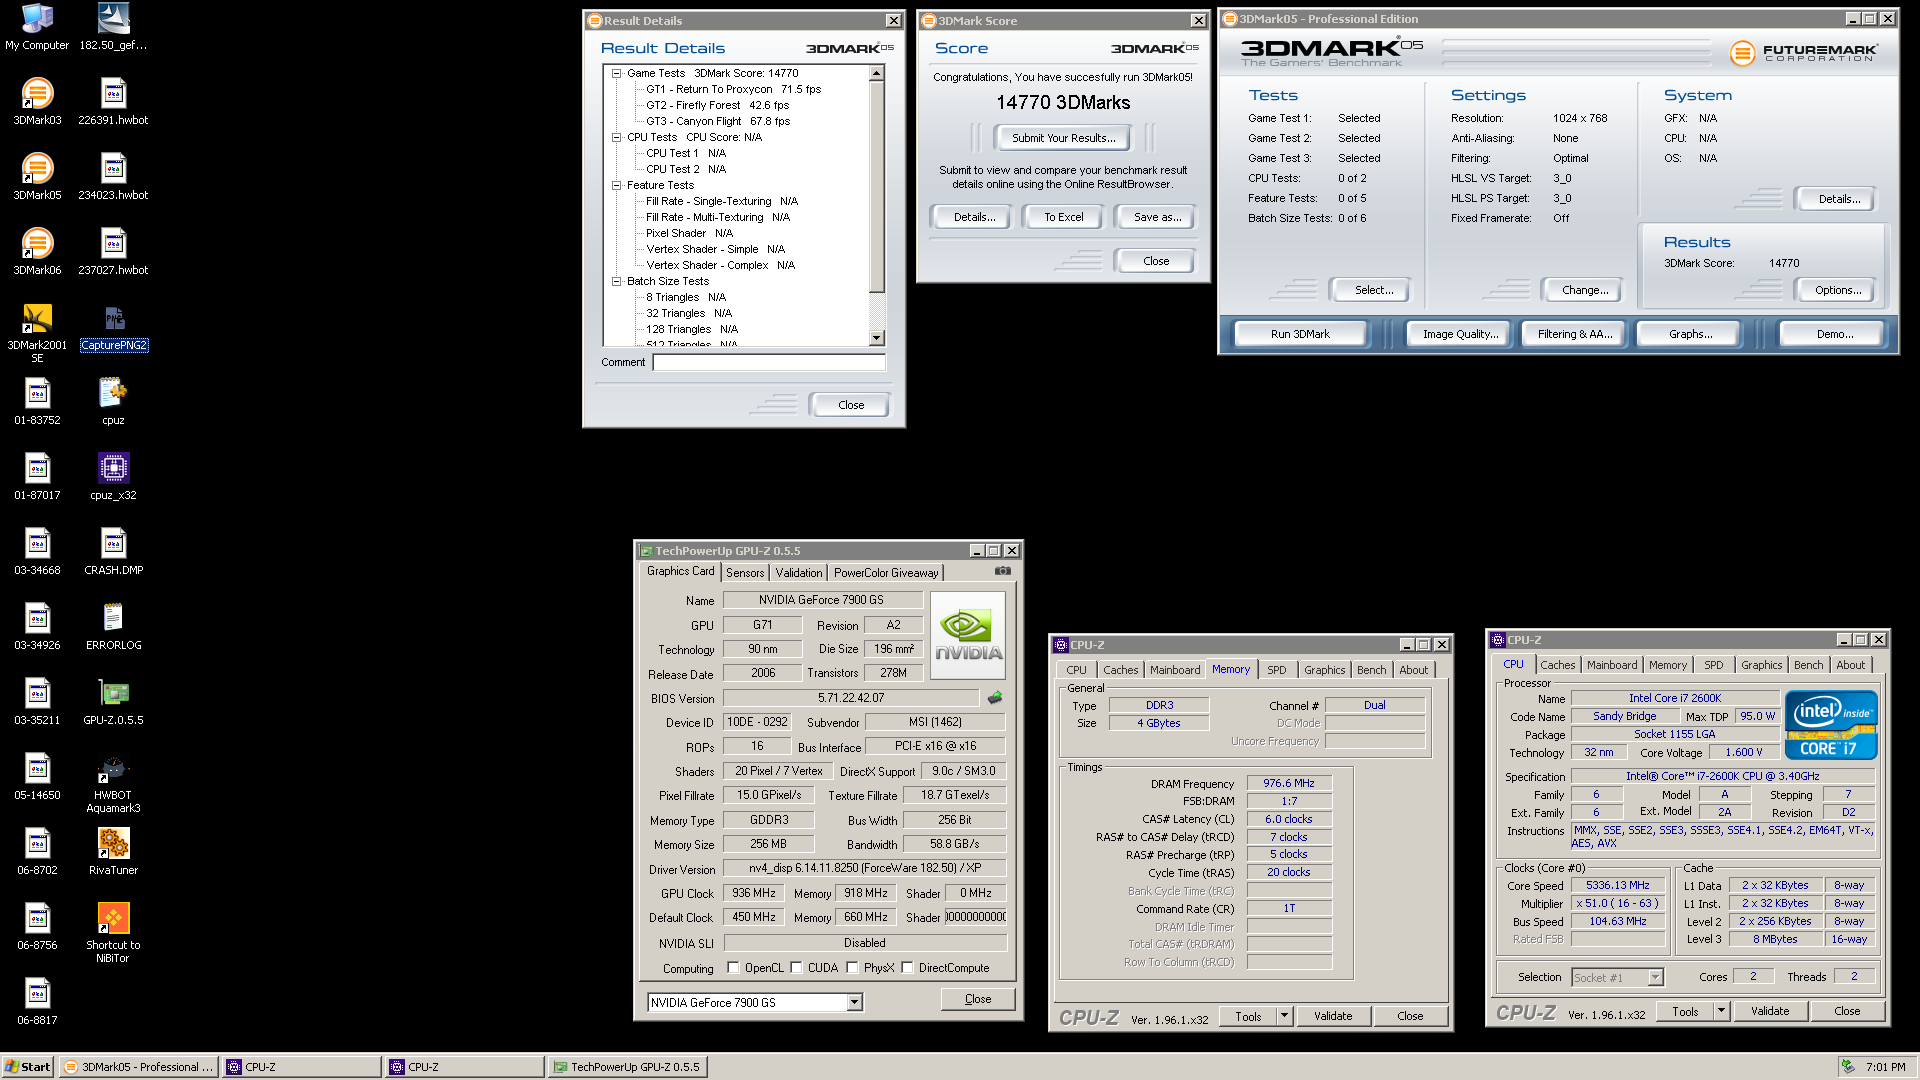The image size is (1920, 1080).
Task: Switch to SPD tab in CPU-Z Memory window
Action: click(1277, 670)
